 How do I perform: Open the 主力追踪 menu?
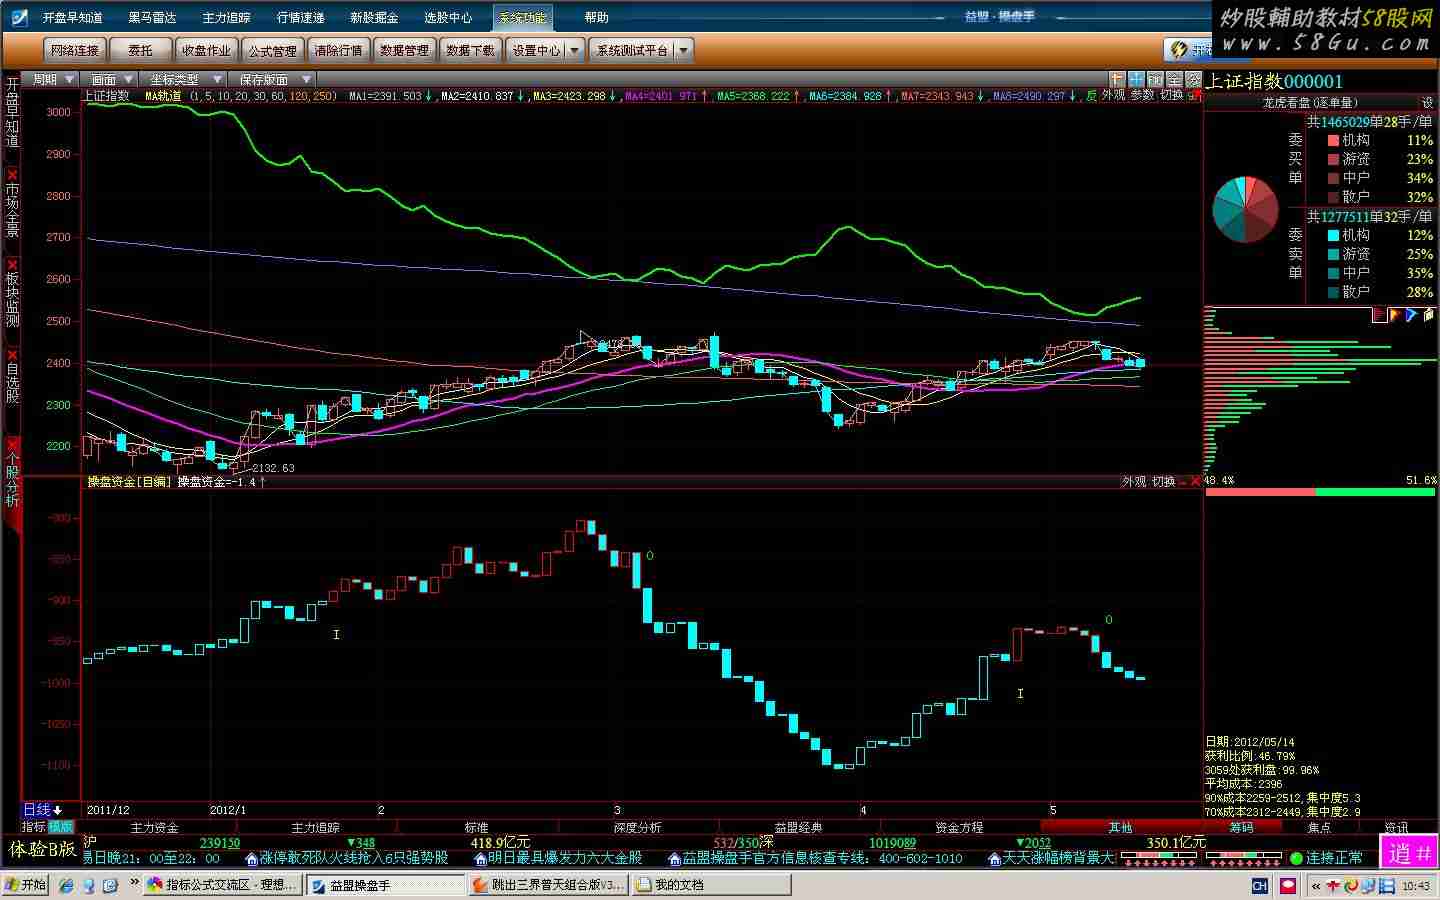(x=226, y=18)
